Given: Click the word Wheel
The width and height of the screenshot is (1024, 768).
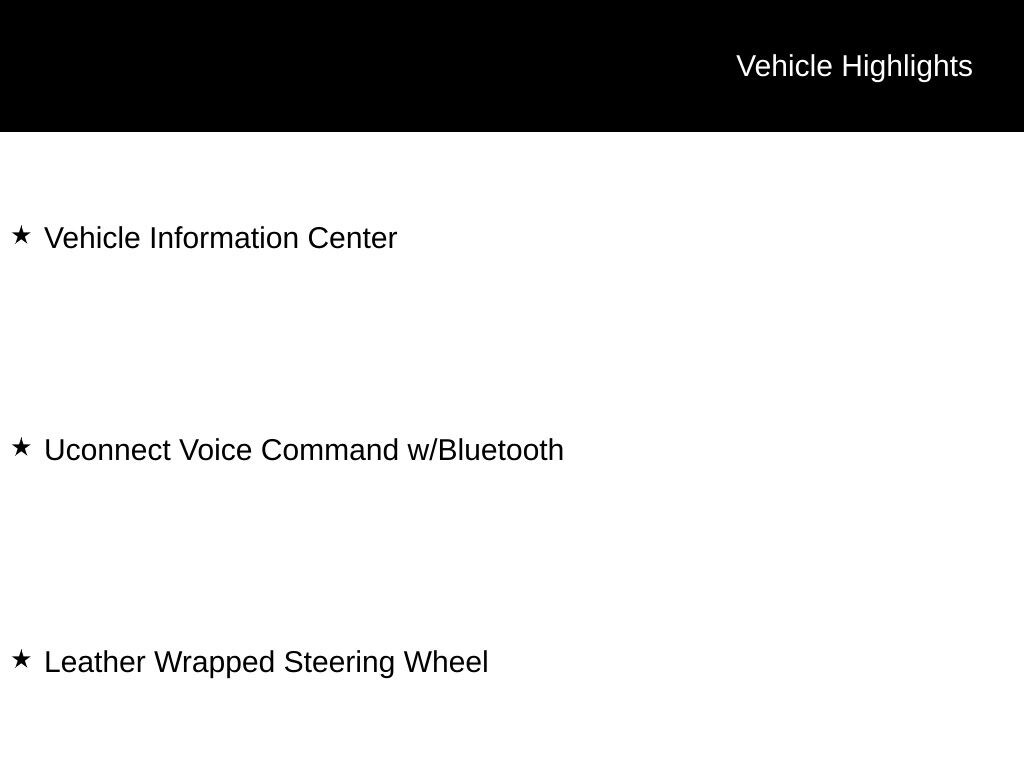Looking at the screenshot, I should (446, 662).
